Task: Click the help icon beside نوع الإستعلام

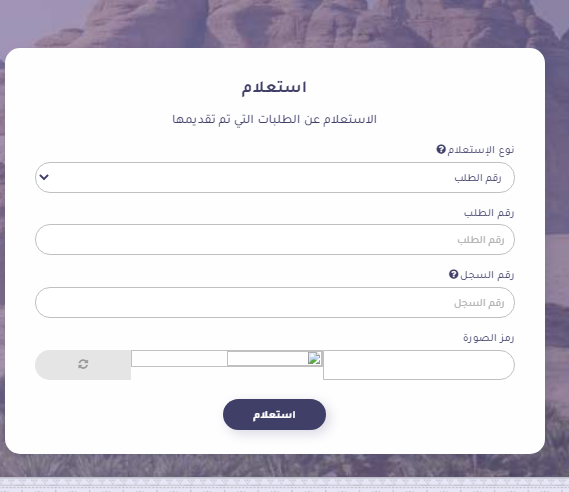Action: point(441,149)
